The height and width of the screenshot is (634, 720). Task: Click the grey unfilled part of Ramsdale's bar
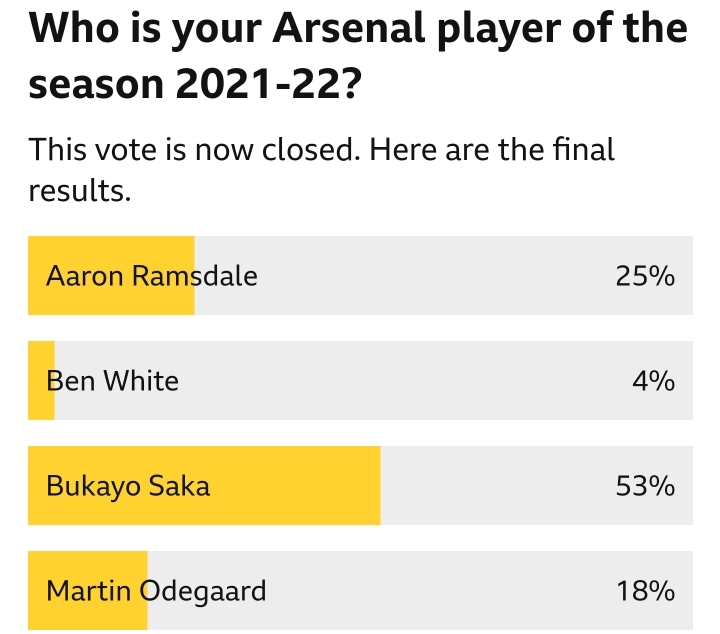(x=444, y=275)
